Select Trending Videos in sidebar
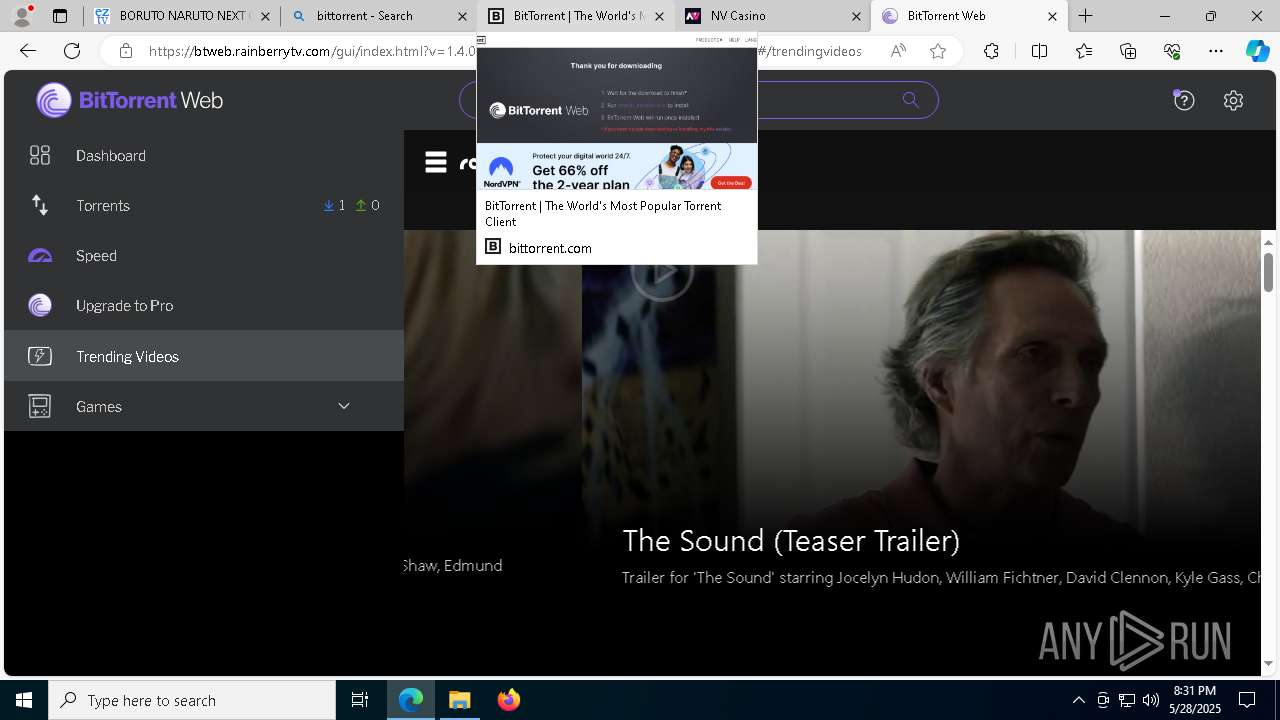 204,356
